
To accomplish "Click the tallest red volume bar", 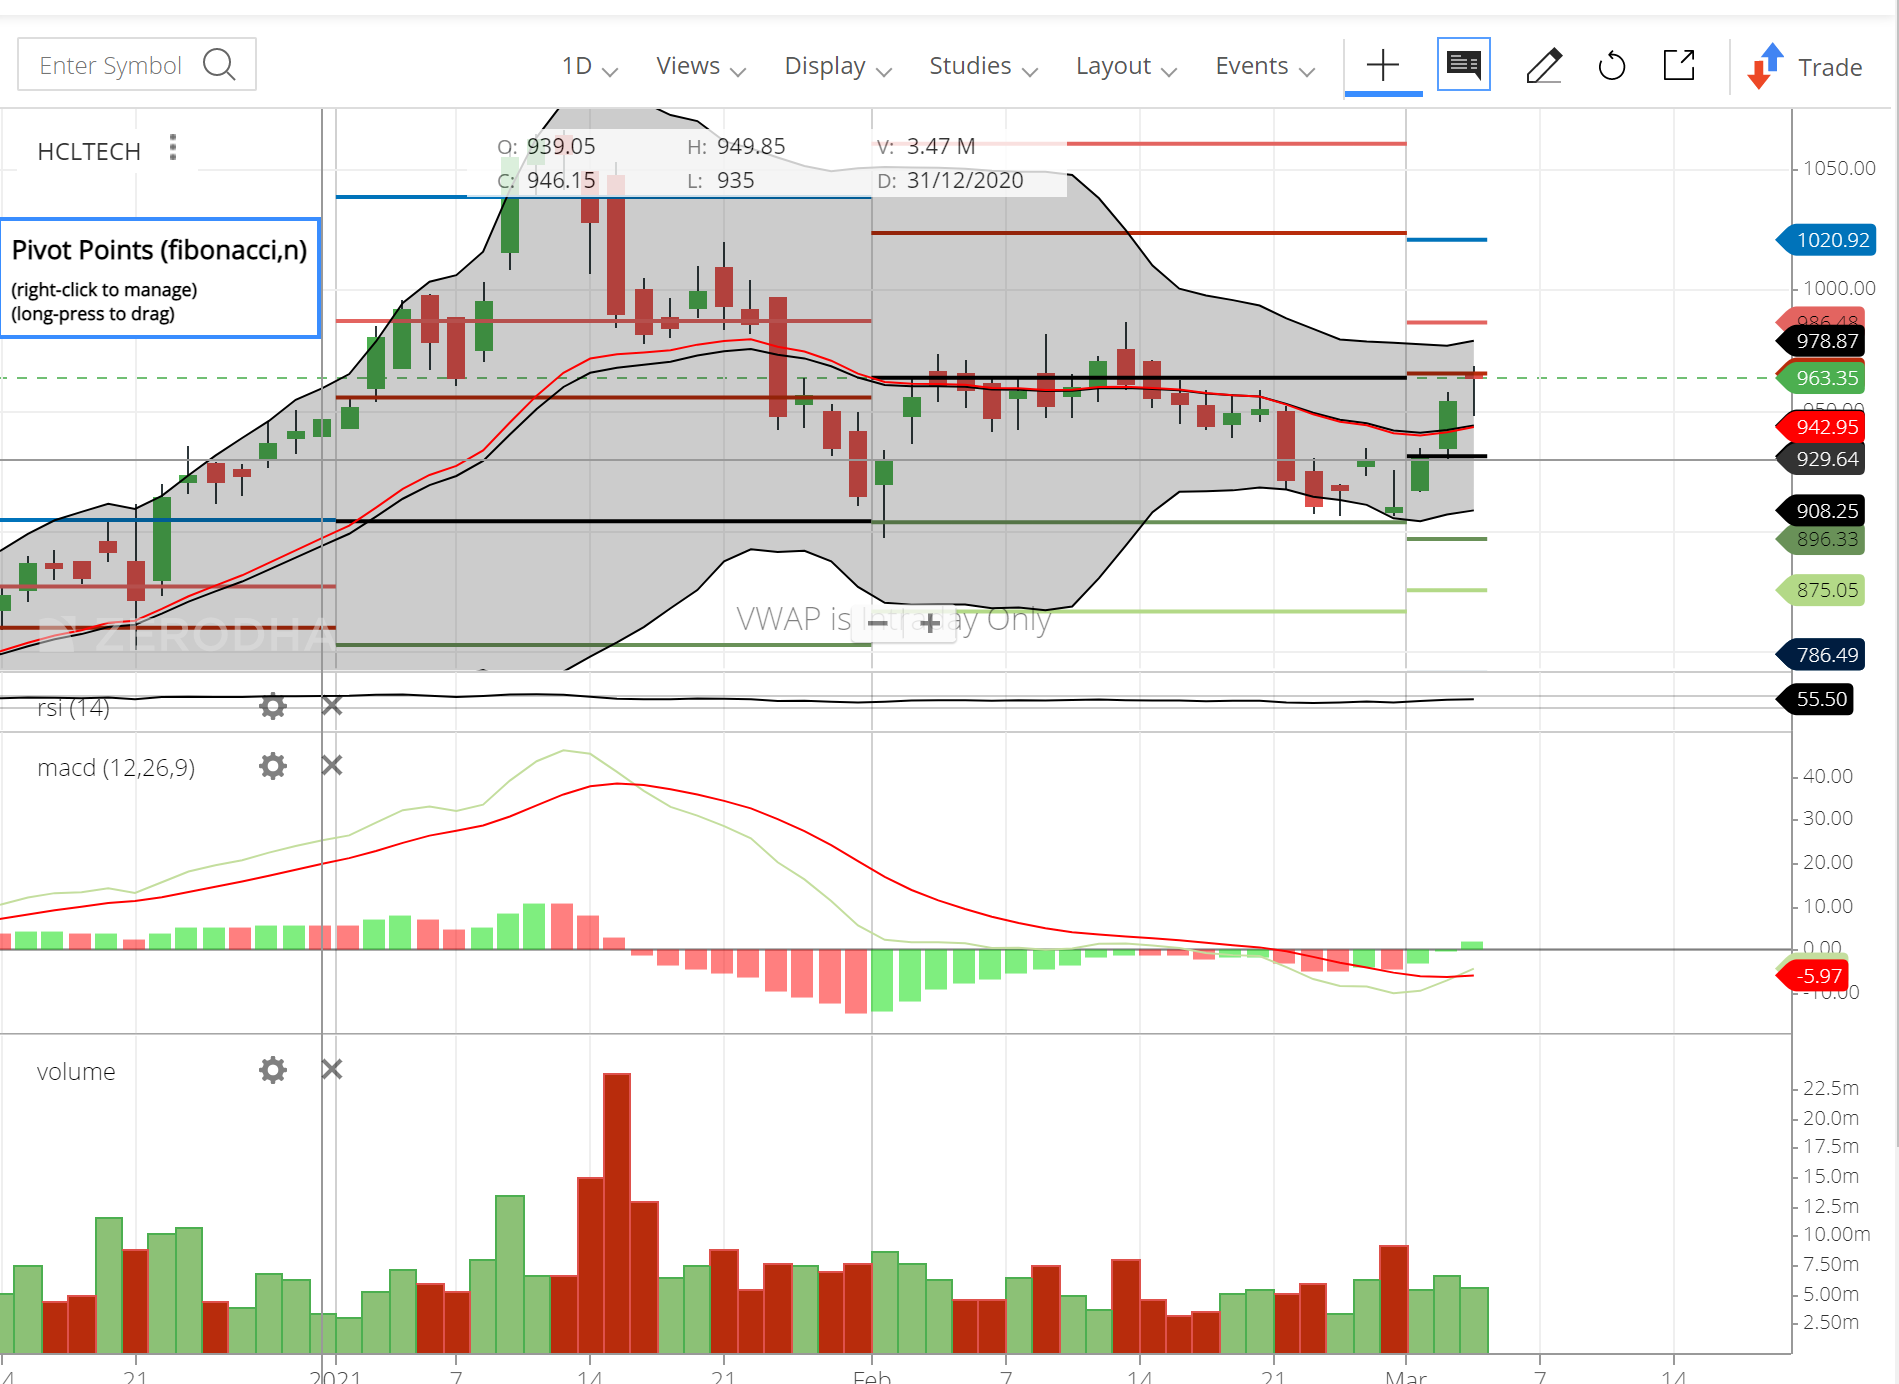I will coord(617,1213).
